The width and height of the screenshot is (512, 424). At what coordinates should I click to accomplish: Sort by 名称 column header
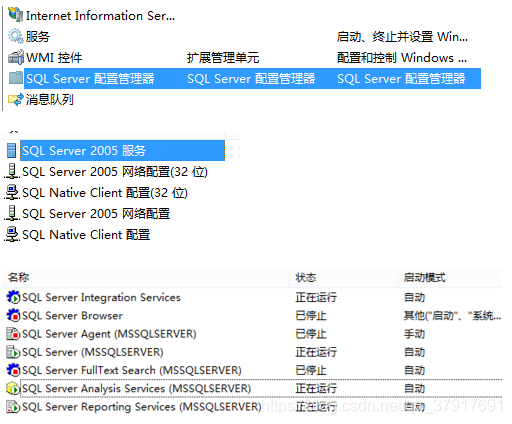pyautogui.click(x=19, y=277)
